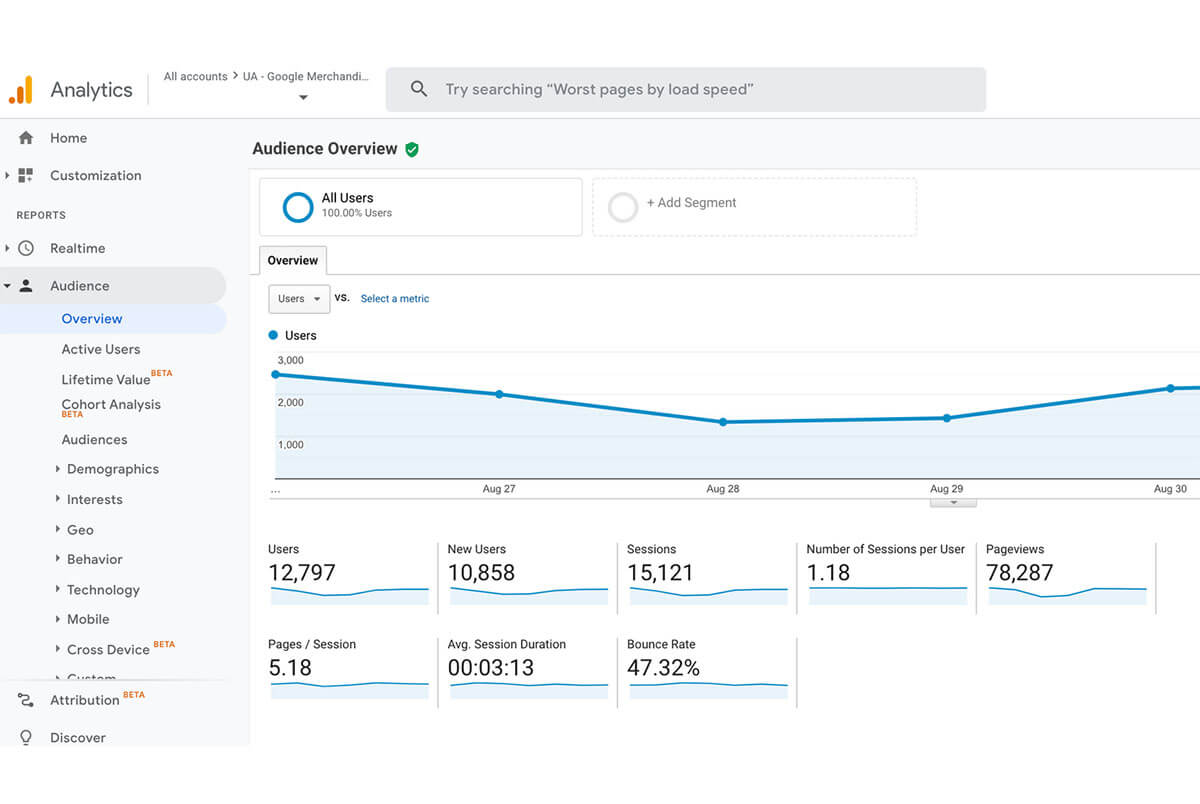This screenshot has height=804, width=1200.
Task: Click the Users sparkline under 12,797
Action: coord(348,595)
